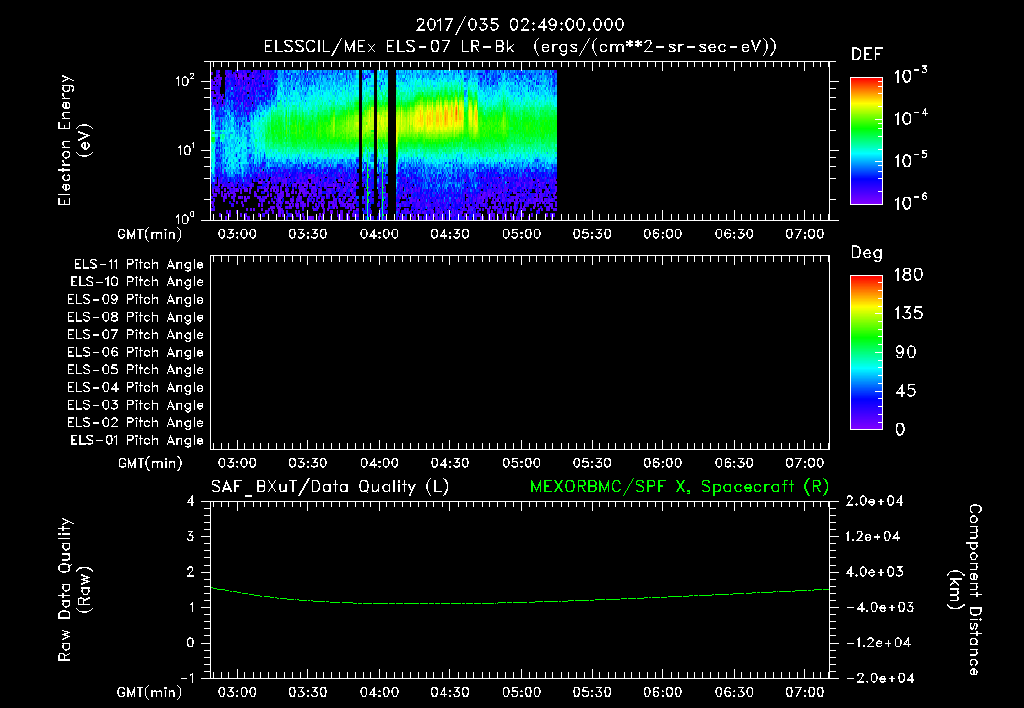
Task: Click the DEF color bar
Action: coord(866,141)
